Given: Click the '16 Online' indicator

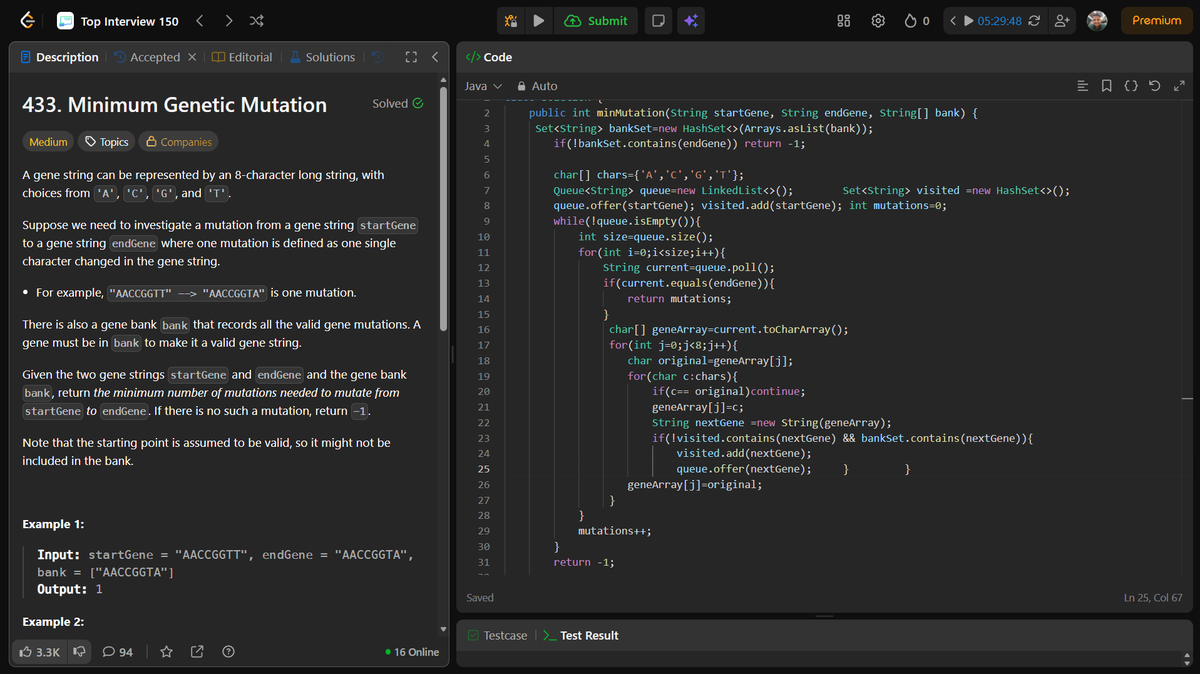Looking at the screenshot, I should click(x=411, y=652).
